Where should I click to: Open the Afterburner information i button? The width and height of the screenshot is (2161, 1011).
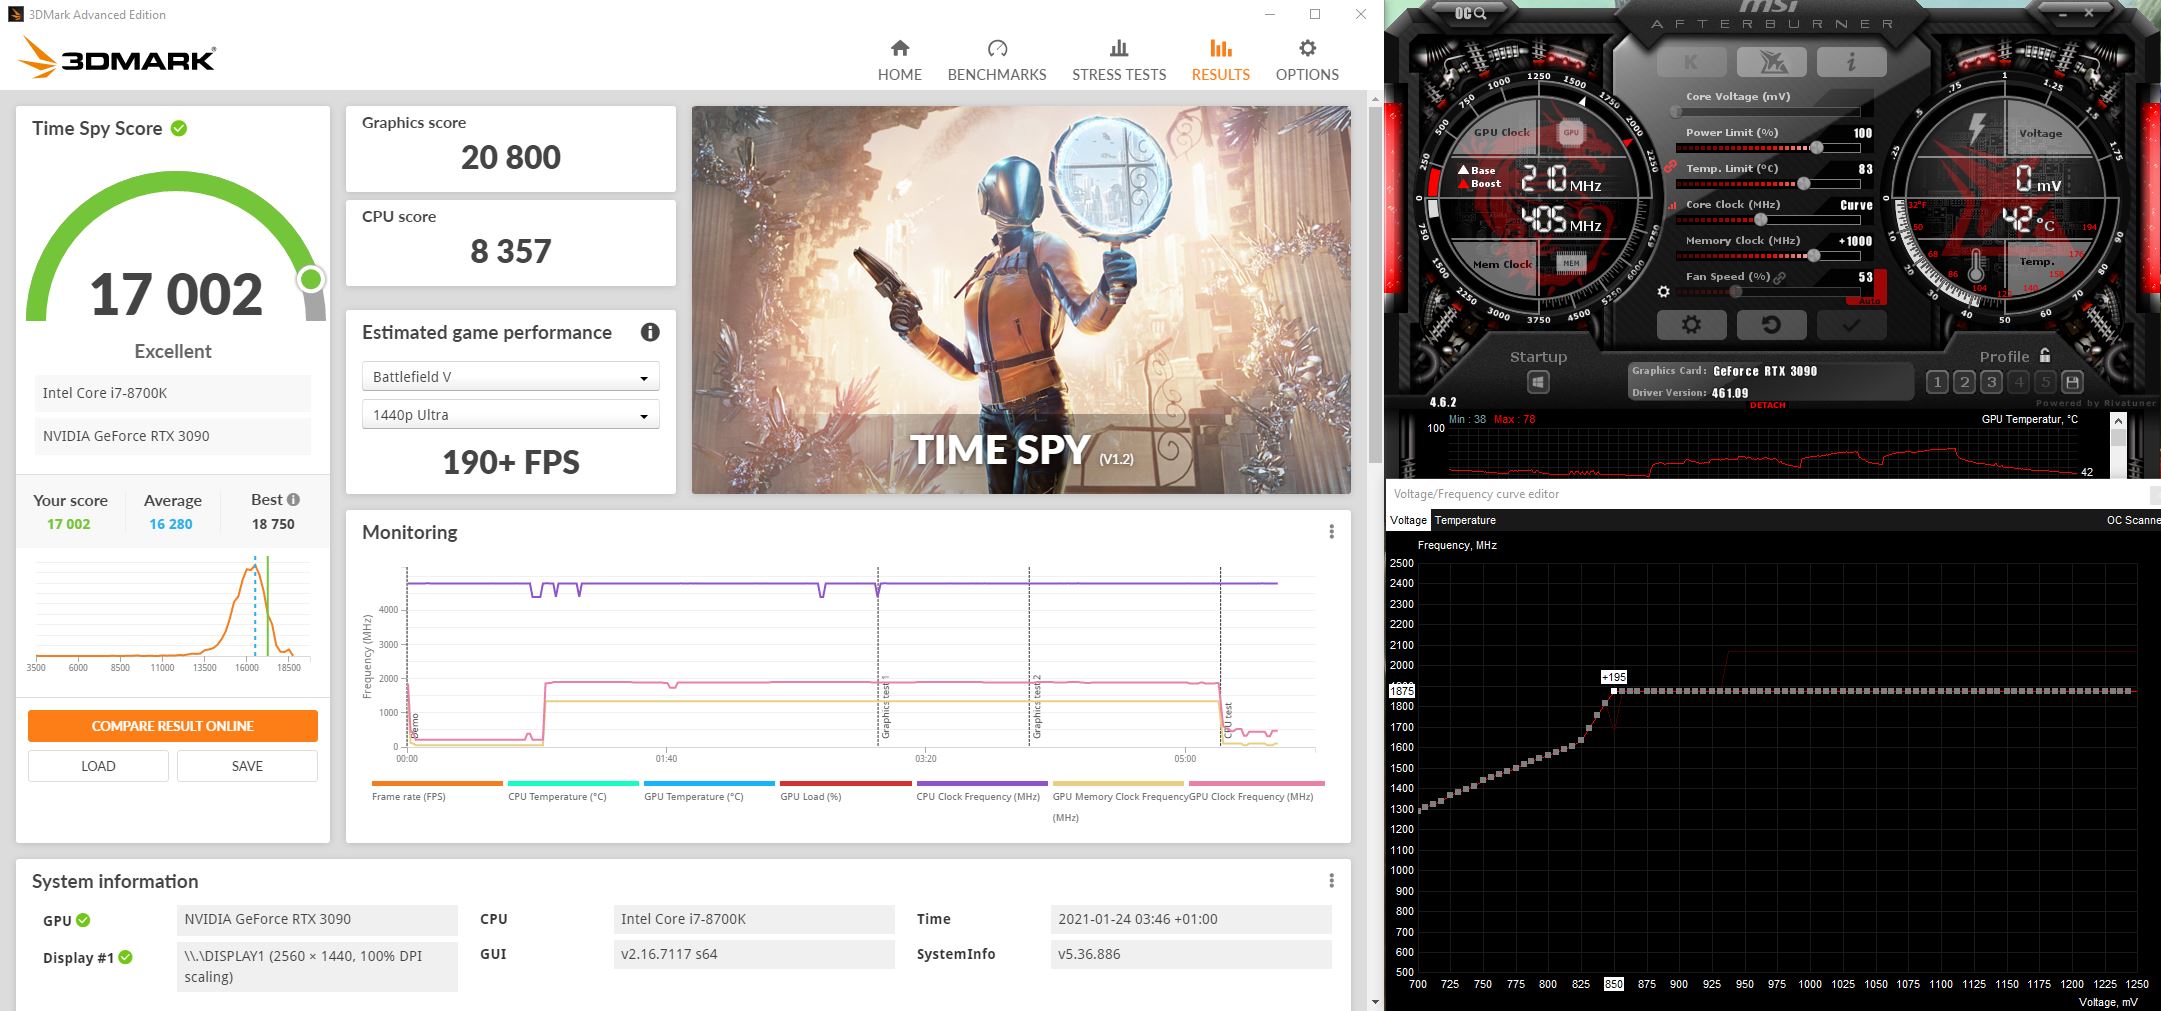point(1851,62)
